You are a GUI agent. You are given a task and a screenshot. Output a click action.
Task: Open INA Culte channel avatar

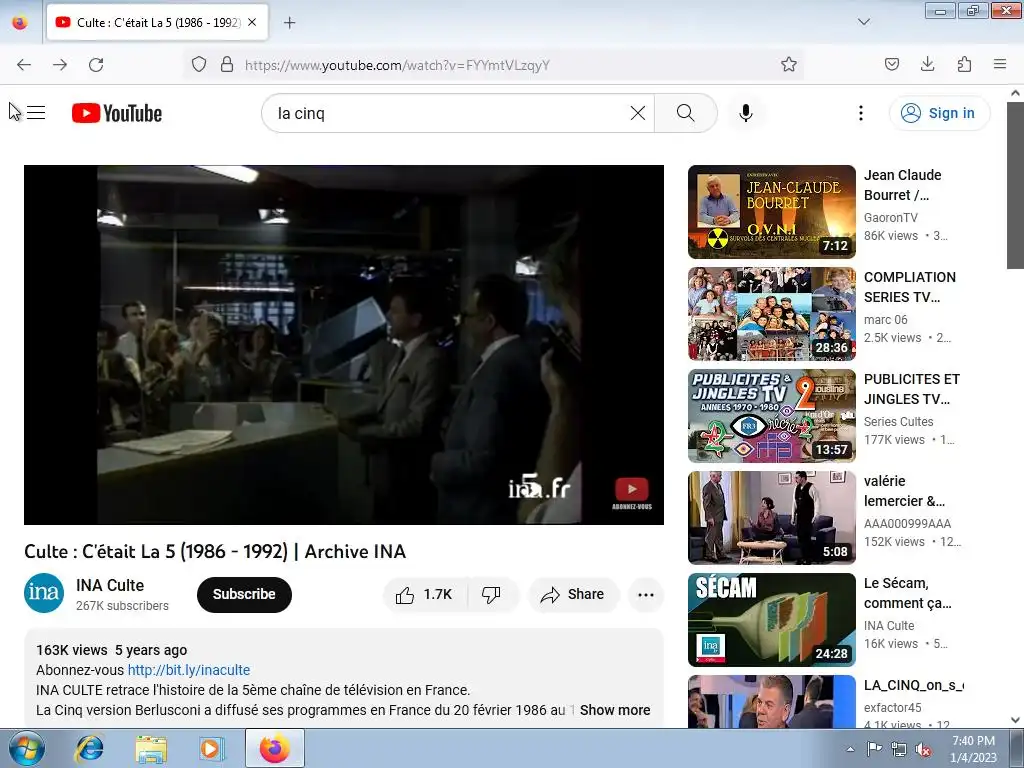pos(44,593)
